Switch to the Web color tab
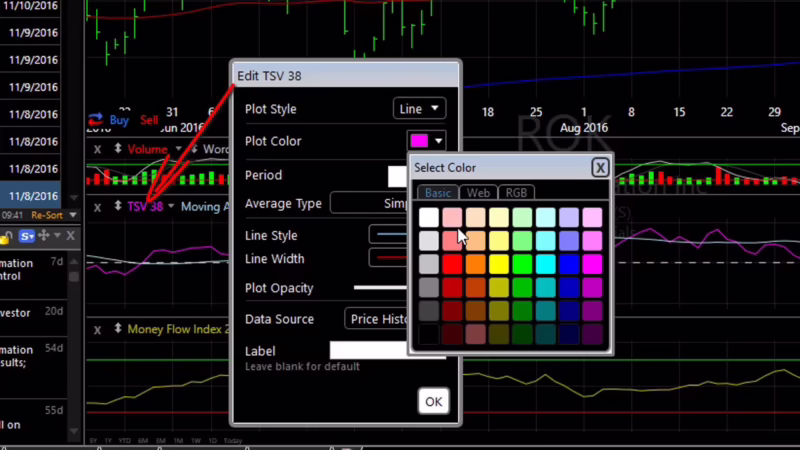Viewport: 800px width, 450px height. [478, 192]
